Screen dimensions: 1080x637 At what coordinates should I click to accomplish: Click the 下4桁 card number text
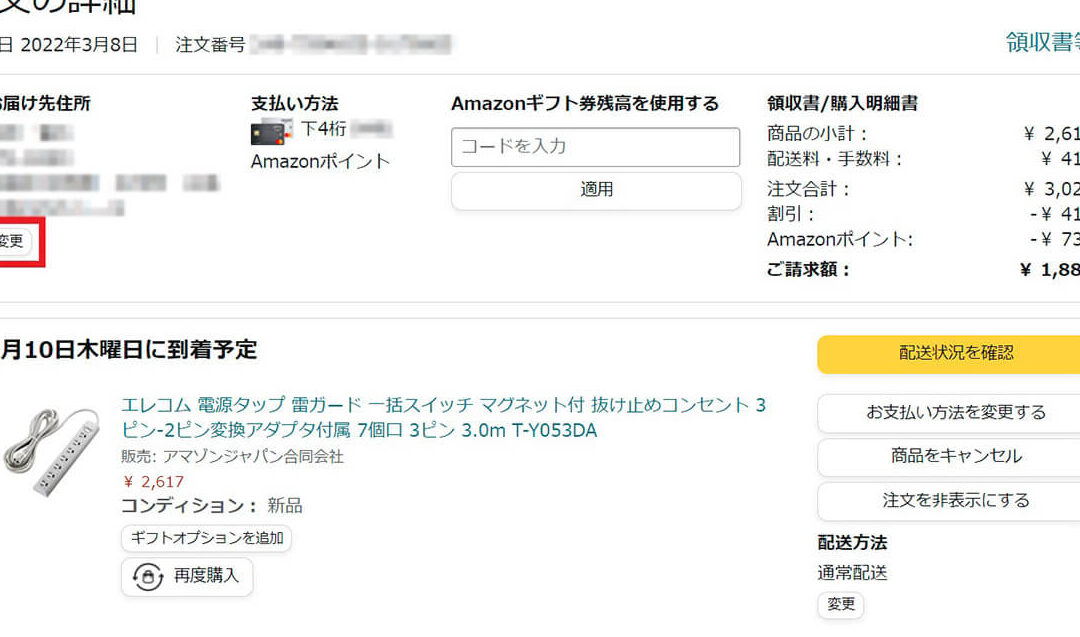(x=324, y=129)
